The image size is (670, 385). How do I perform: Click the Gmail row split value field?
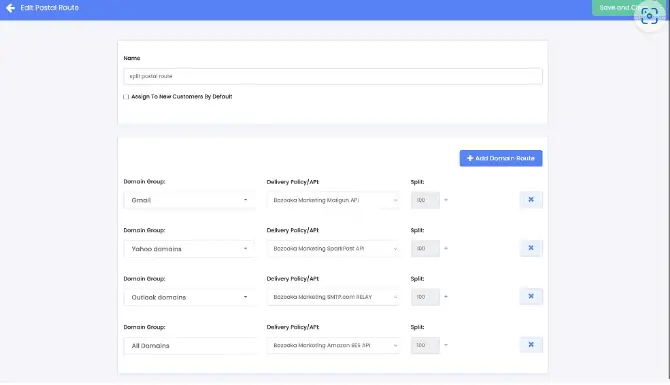point(425,200)
